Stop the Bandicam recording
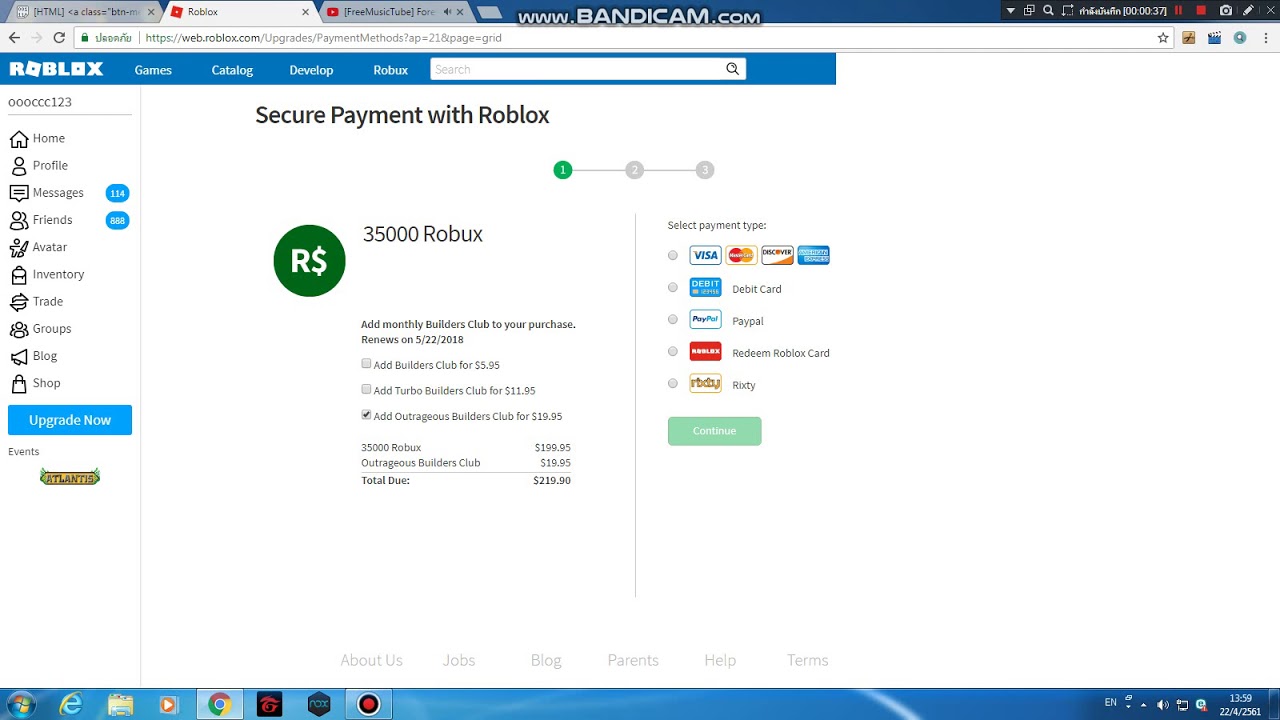Image resolution: width=1280 pixels, height=720 pixels. (x=1201, y=10)
